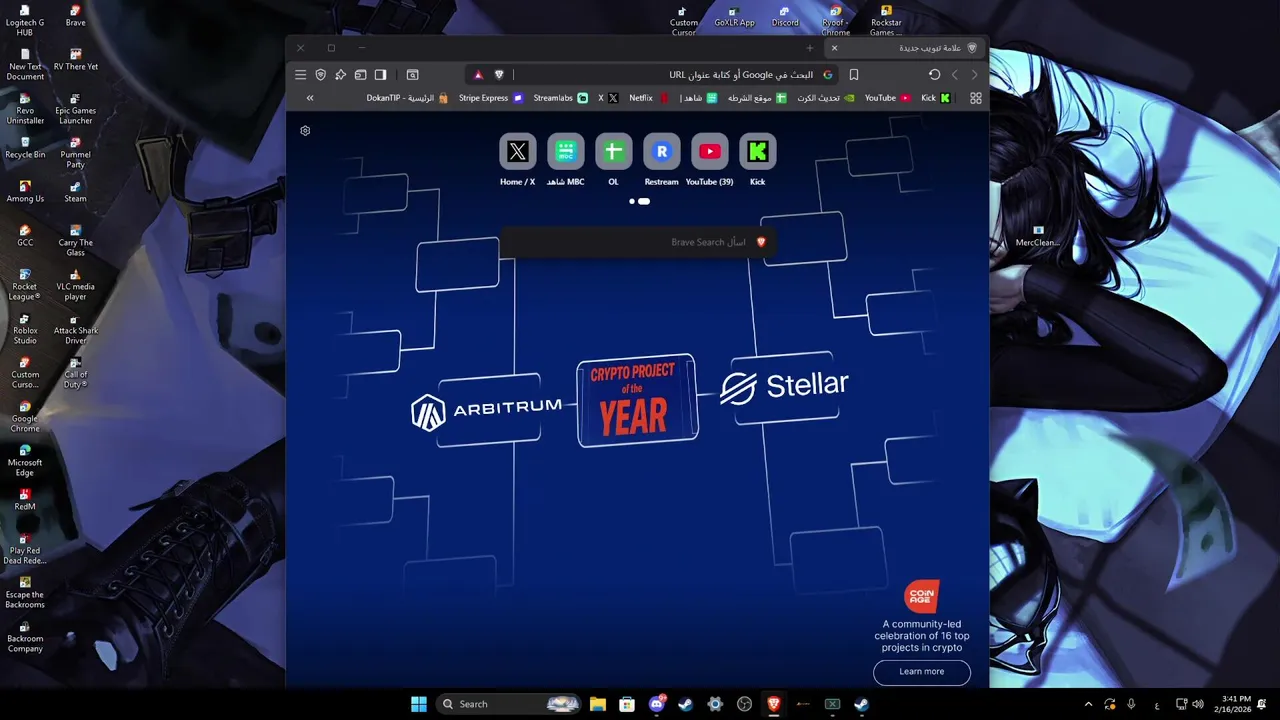The width and height of the screenshot is (1280, 720).
Task: Open Brave VPN shield icon in toolbar
Action: 321,75
